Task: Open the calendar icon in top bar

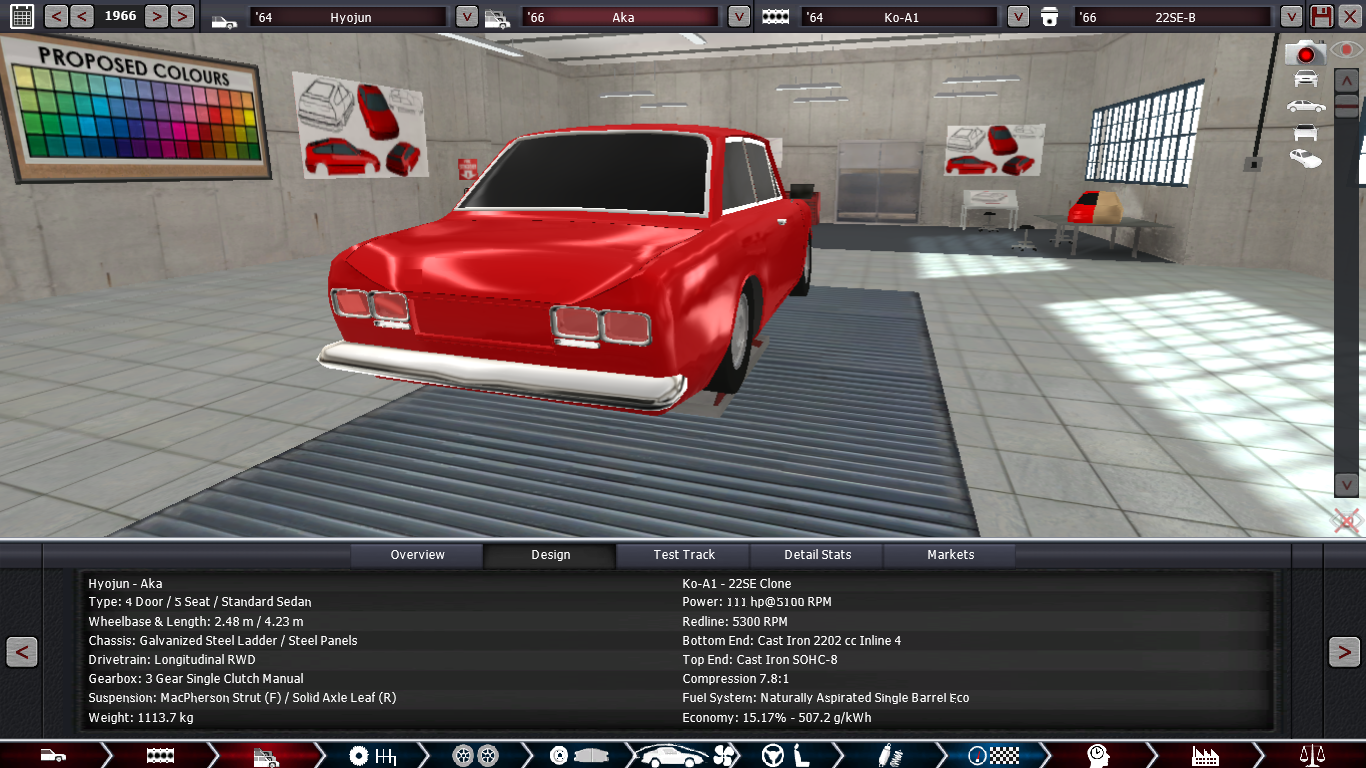Action: (21, 16)
